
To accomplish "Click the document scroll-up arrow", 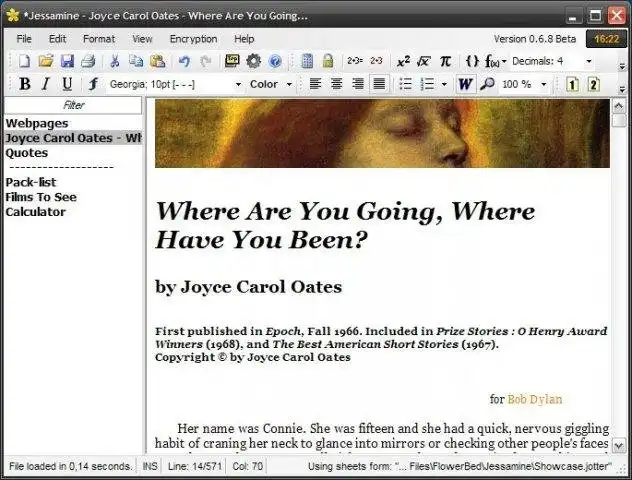I will [619, 106].
